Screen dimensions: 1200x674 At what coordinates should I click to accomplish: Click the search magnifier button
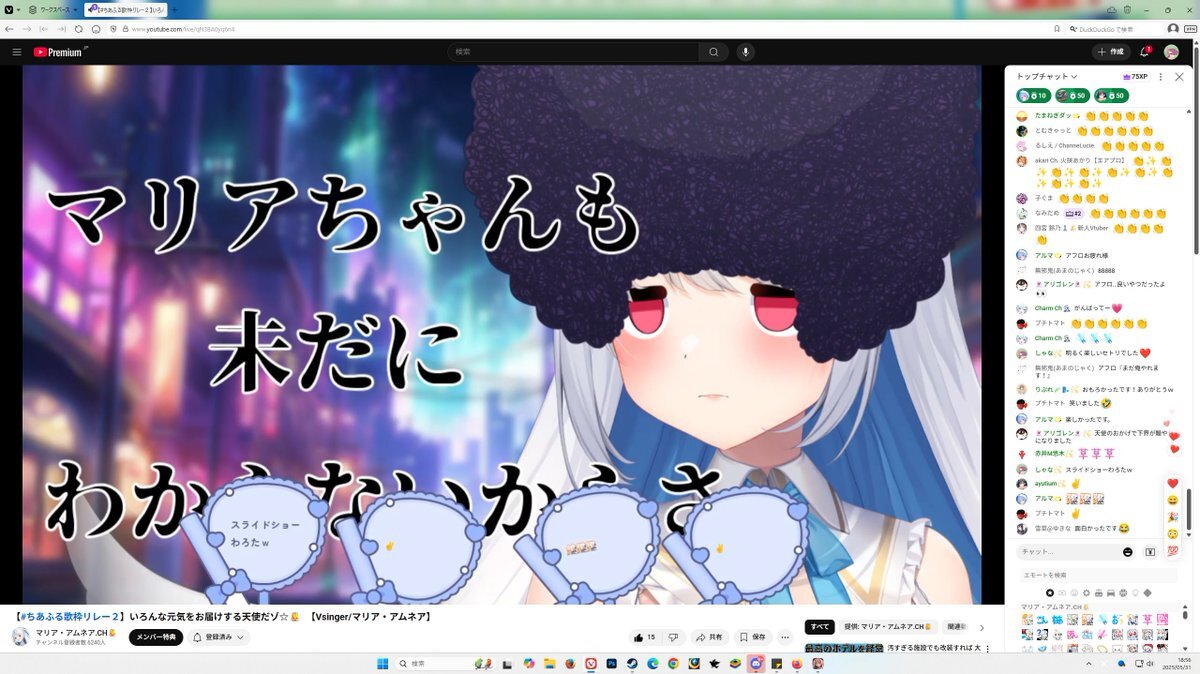[x=713, y=52]
